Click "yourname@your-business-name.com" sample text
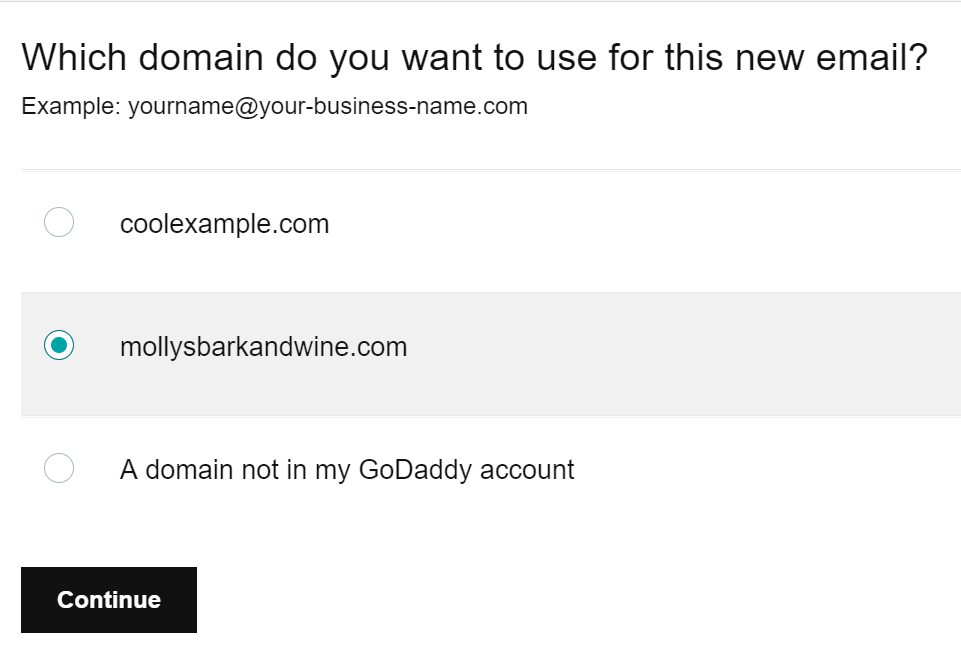The width and height of the screenshot is (961, 661). point(327,106)
